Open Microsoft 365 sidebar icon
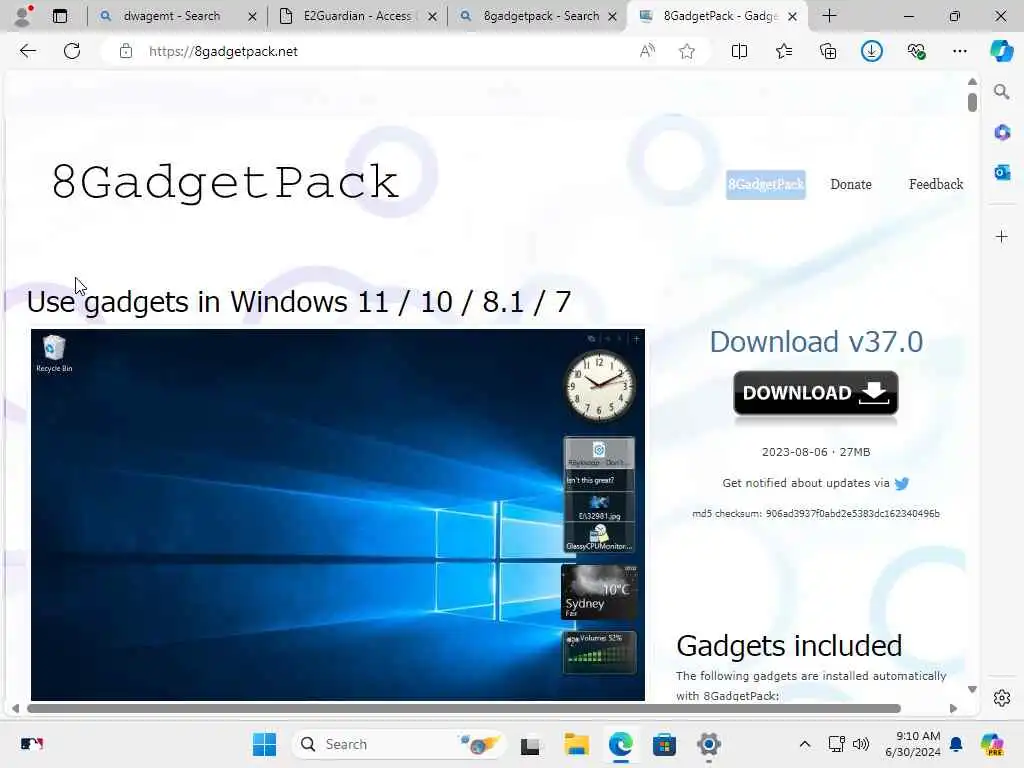 tap(1002, 133)
